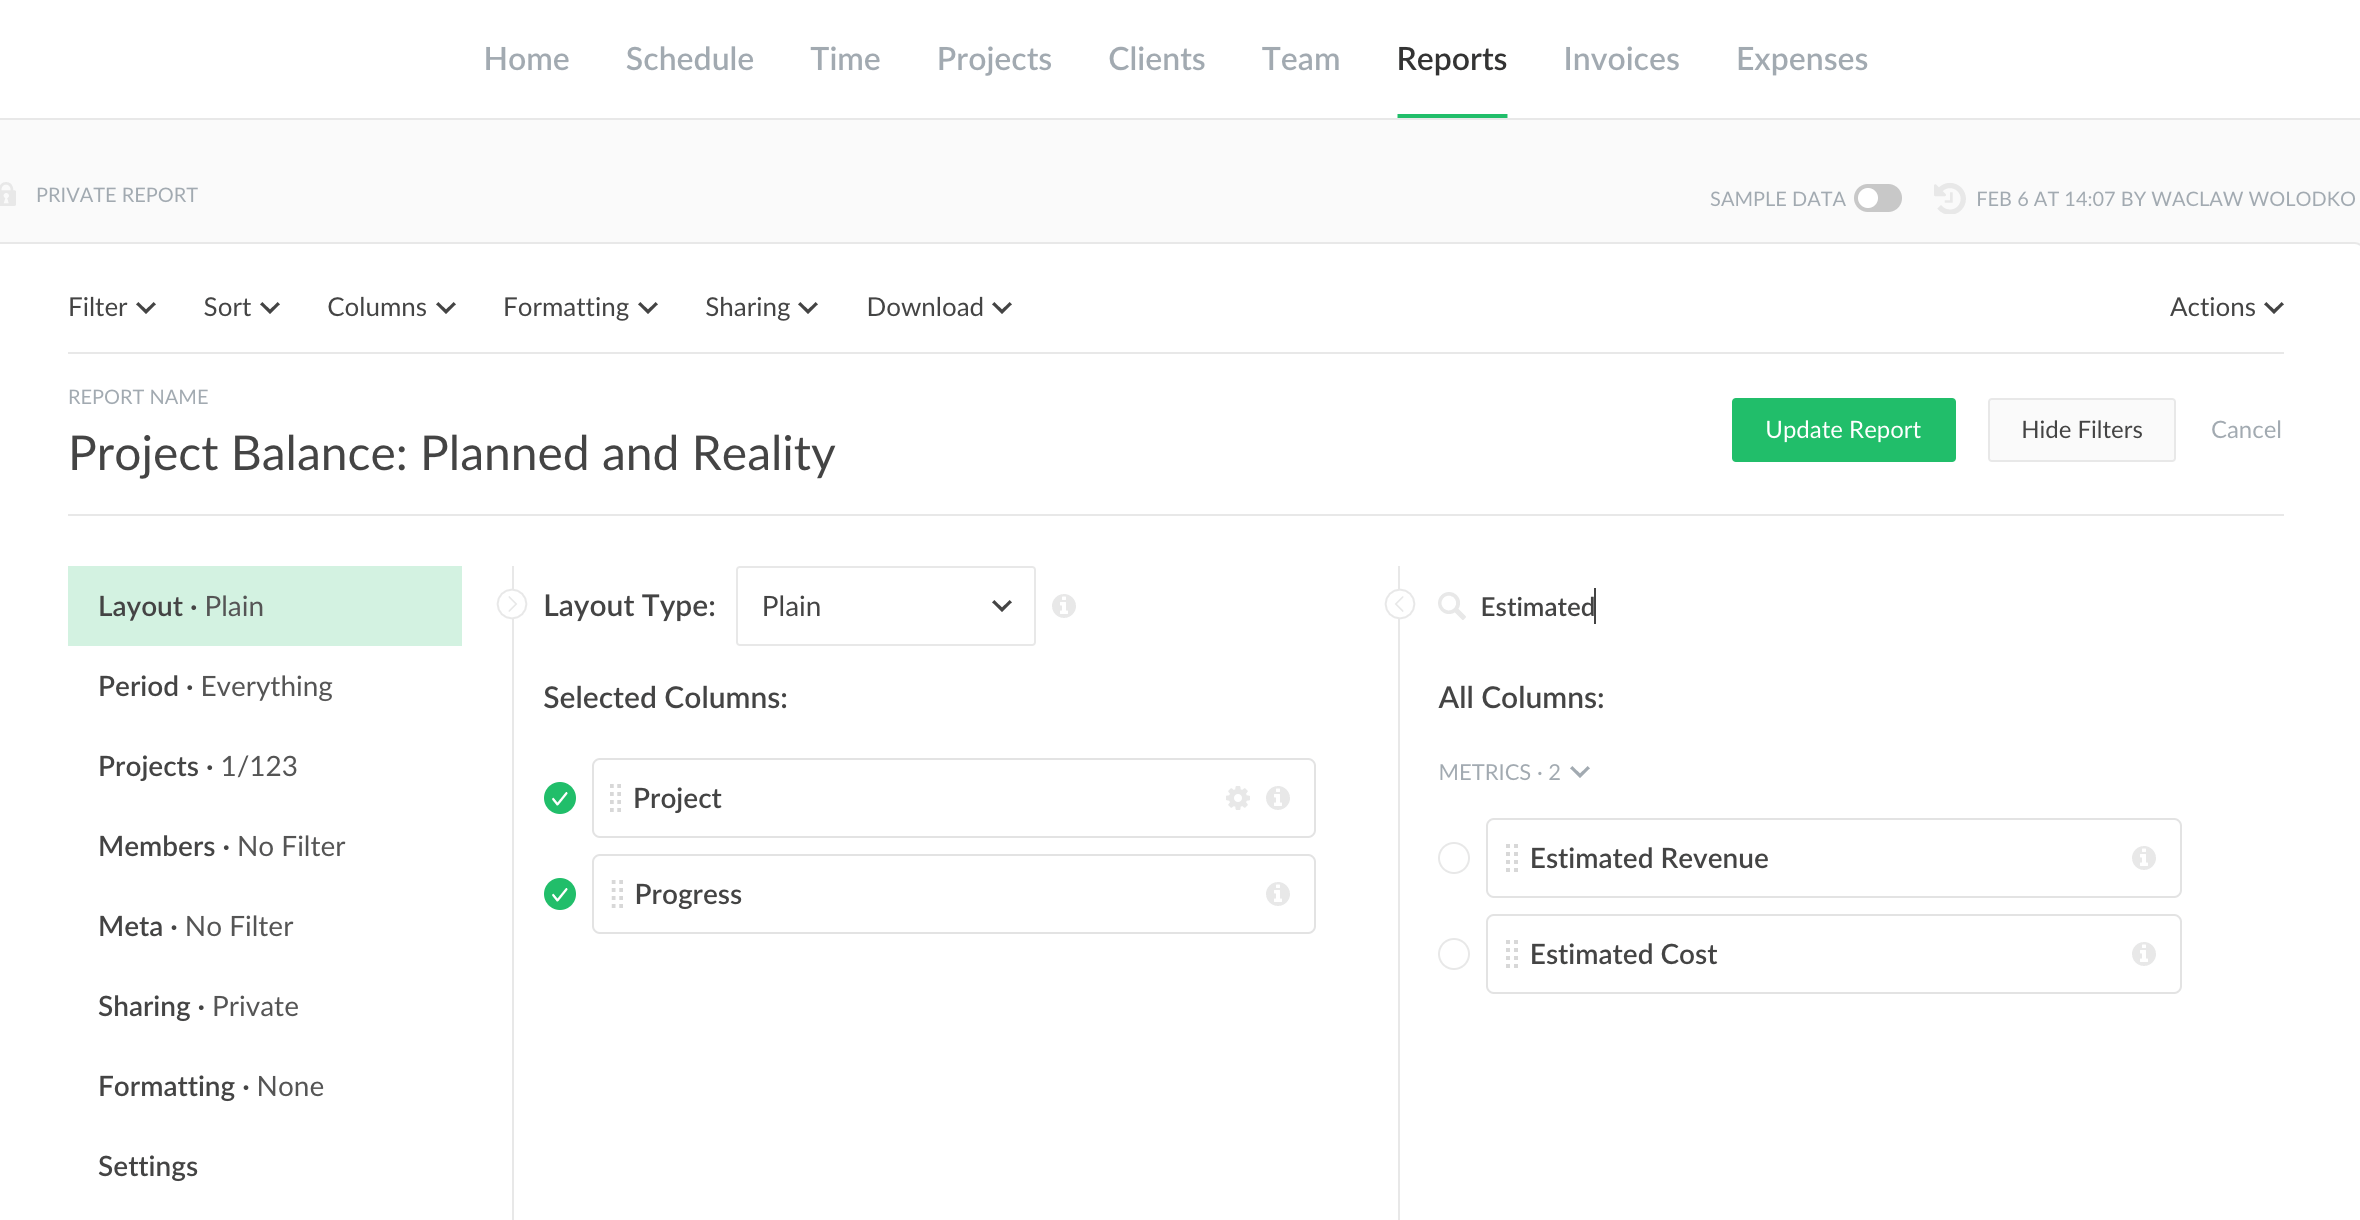Image resolution: width=2360 pixels, height=1220 pixels.
Task: Uncheck the Progress selected column
Action: (x=560, y=894)
